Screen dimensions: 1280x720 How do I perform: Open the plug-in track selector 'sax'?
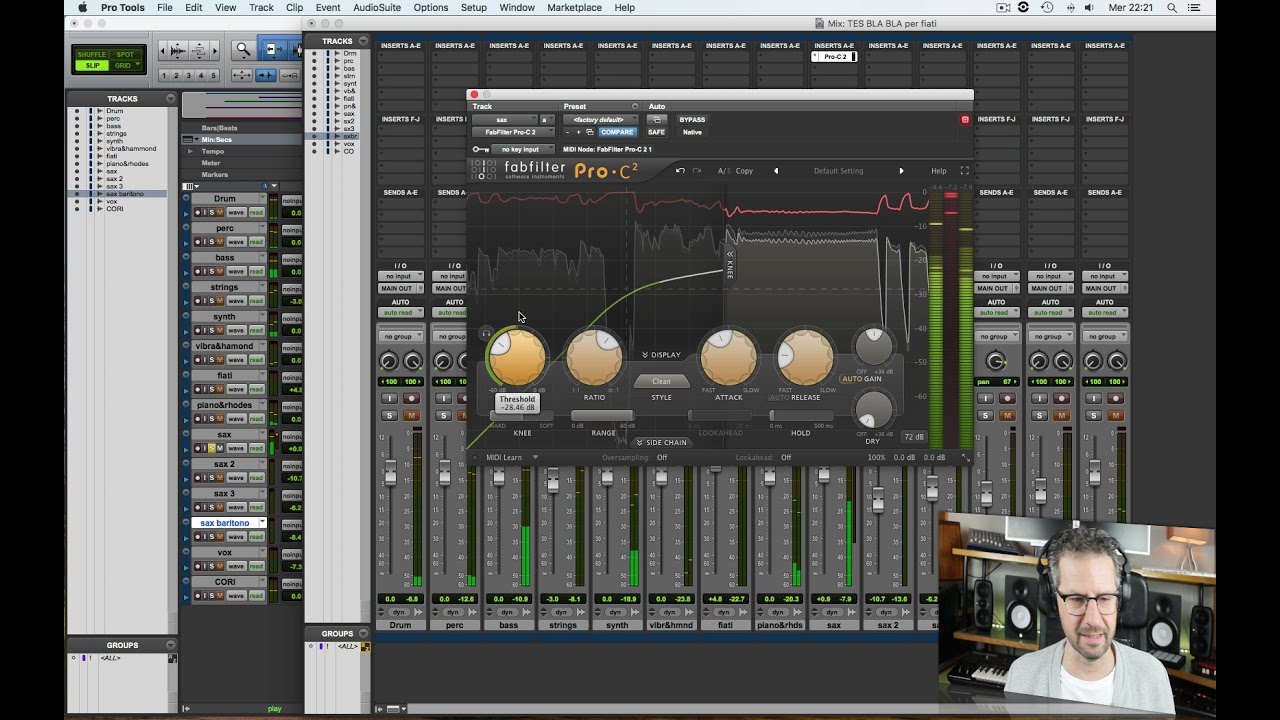[x=505, y=119]
